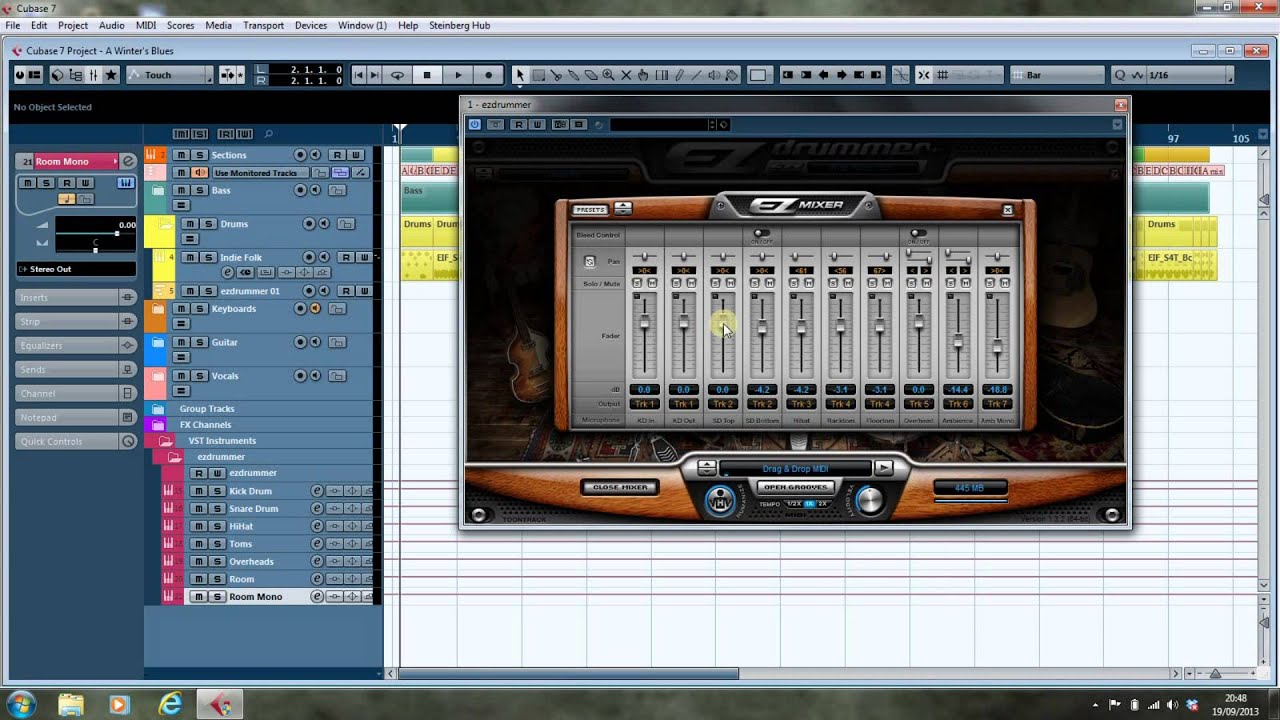Select the Zoom magnifier tool
Viewport: 1280px width, 720px height.
[609, 75]
